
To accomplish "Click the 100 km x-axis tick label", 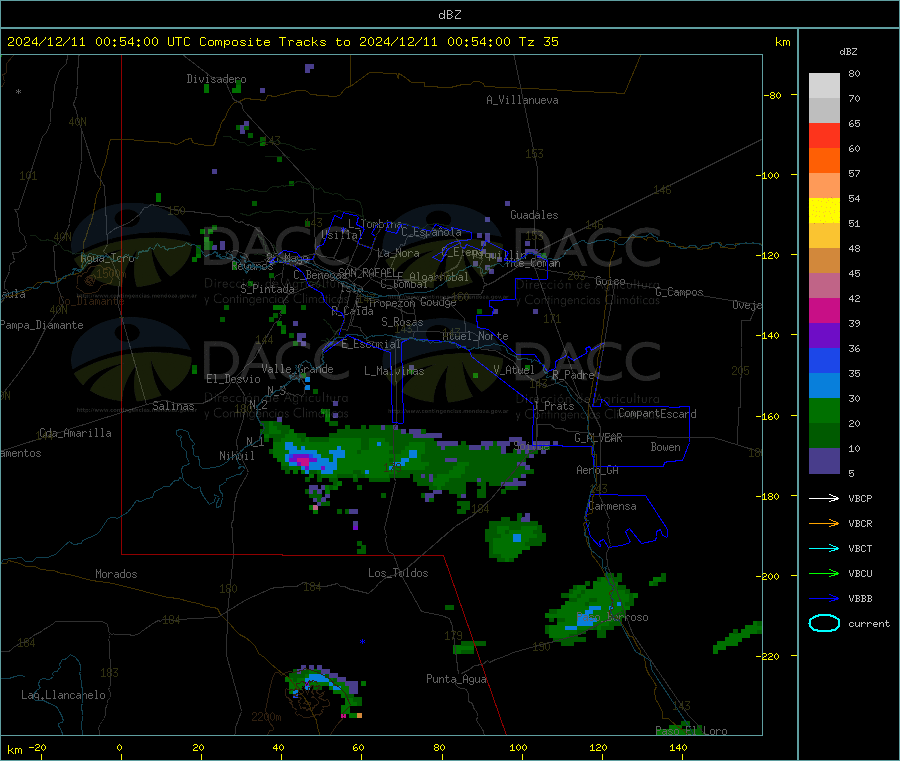I will (x=518, y=747).
